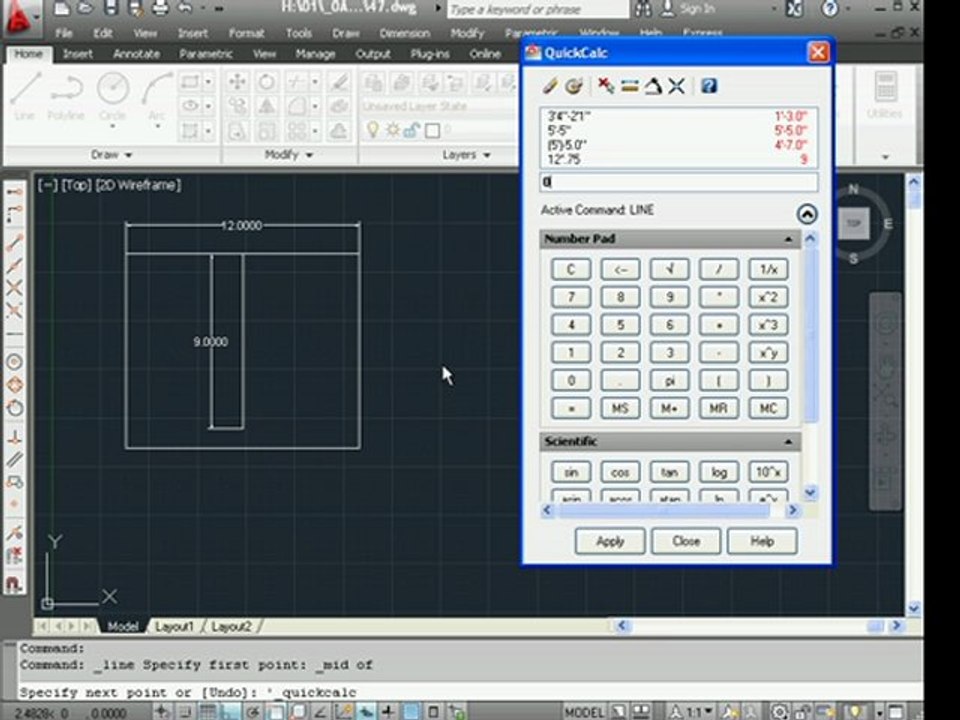
Task: Open Layer Properties icon in Layers panel
Action: point(373,82)
